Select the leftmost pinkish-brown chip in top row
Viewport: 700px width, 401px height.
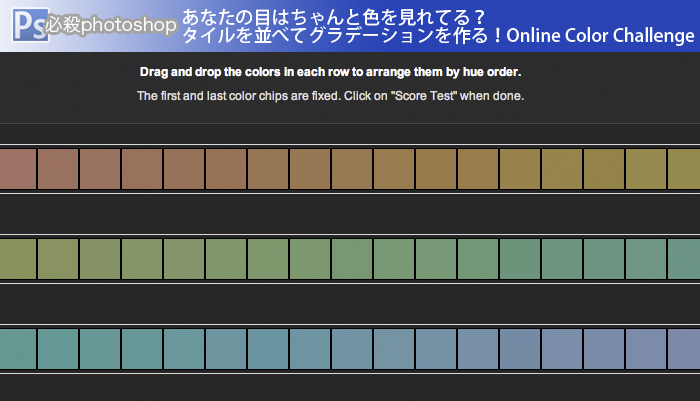click(x=17, y=169)
